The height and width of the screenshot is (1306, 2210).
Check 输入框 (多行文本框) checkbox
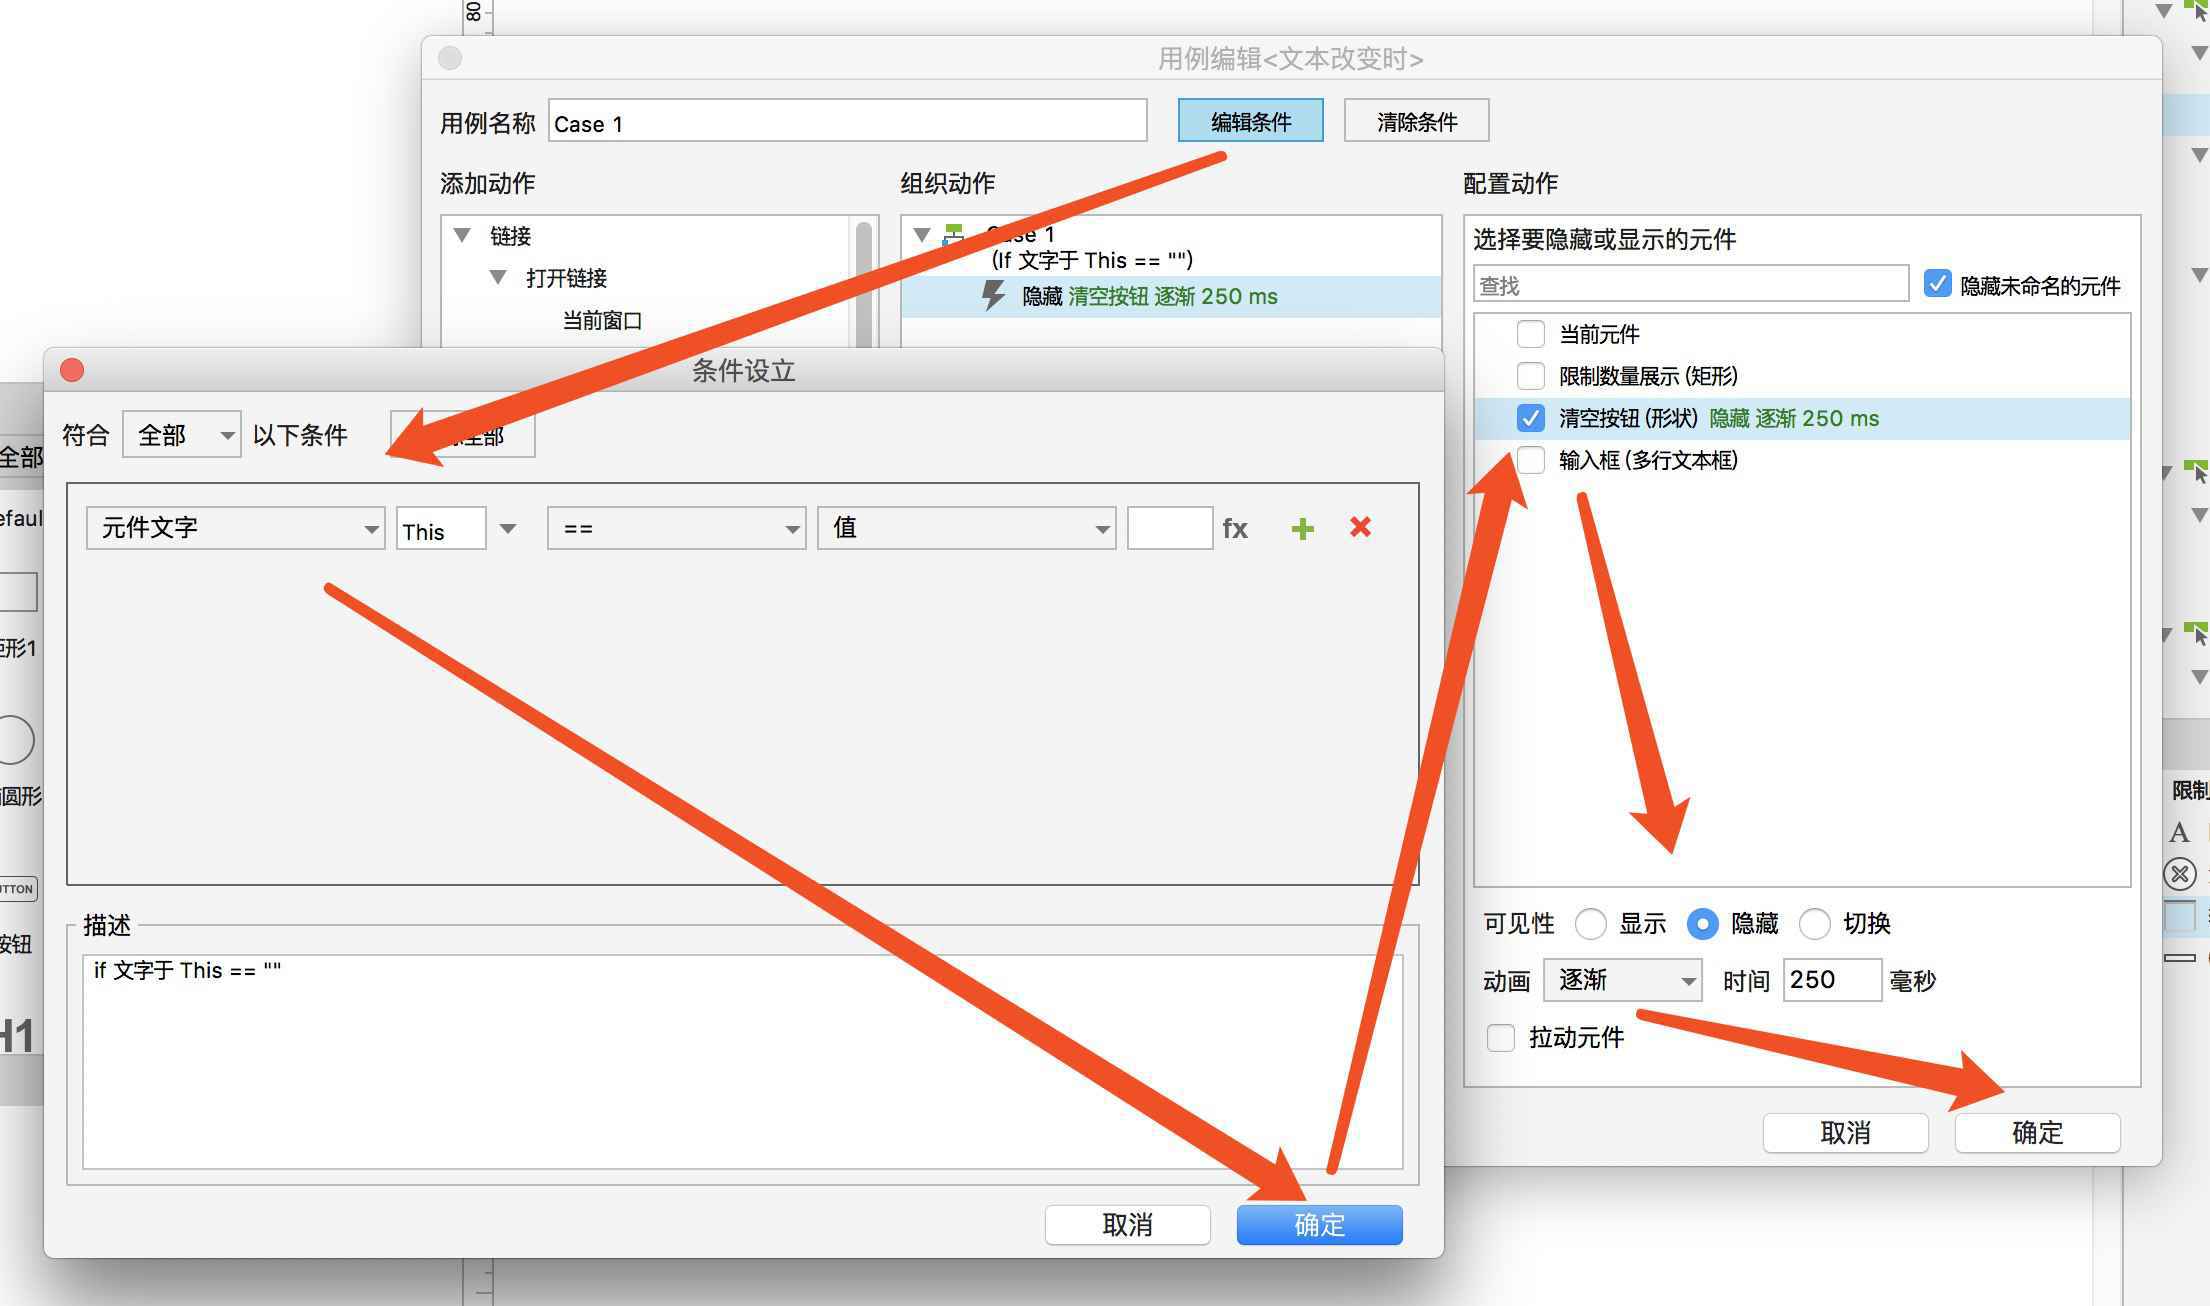[1530, 460]
